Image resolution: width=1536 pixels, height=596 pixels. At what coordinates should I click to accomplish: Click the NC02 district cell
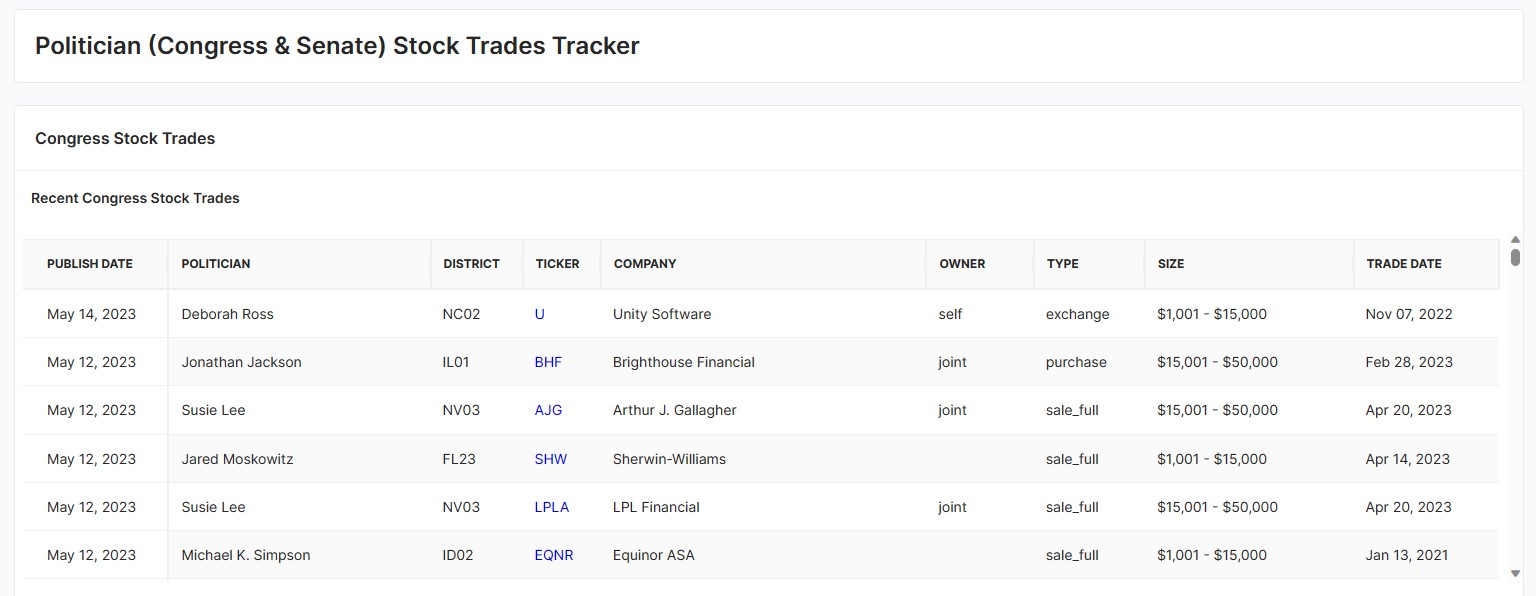pyautogui.click(x=476, y=314)
